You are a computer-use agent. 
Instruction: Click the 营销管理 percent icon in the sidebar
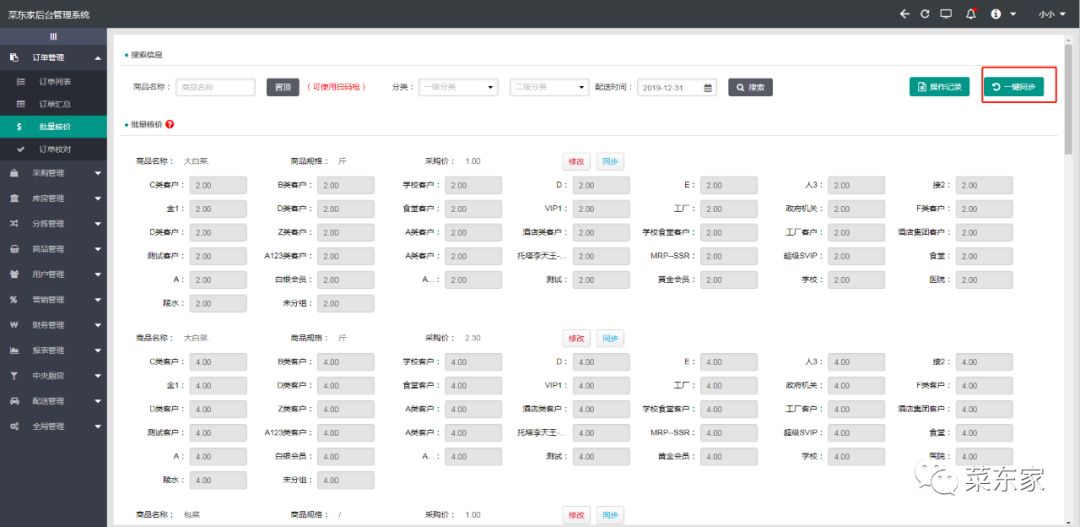(14, 300)
